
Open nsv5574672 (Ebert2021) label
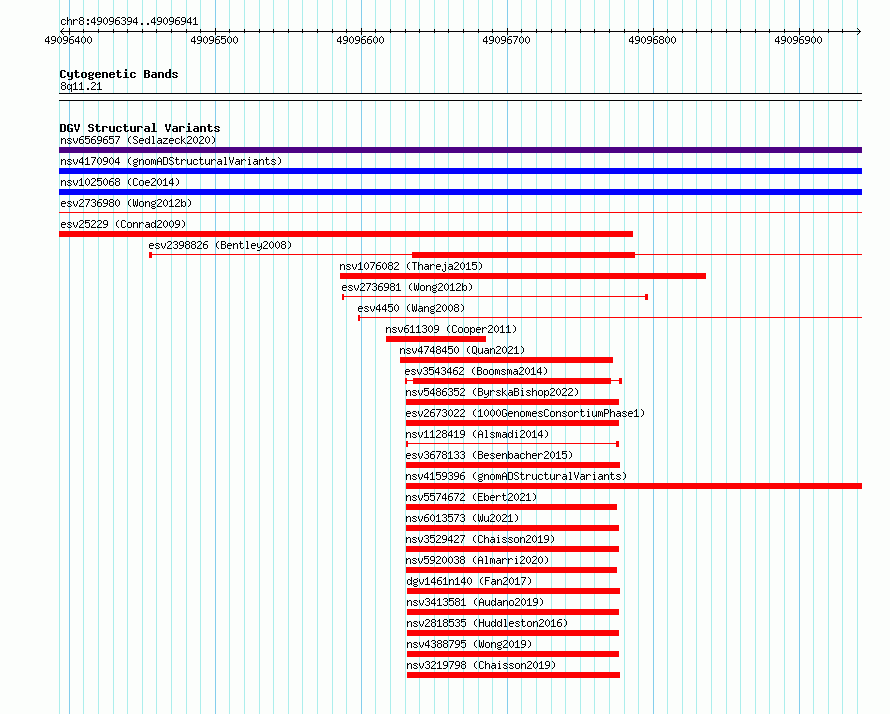[x=471, y=497]
